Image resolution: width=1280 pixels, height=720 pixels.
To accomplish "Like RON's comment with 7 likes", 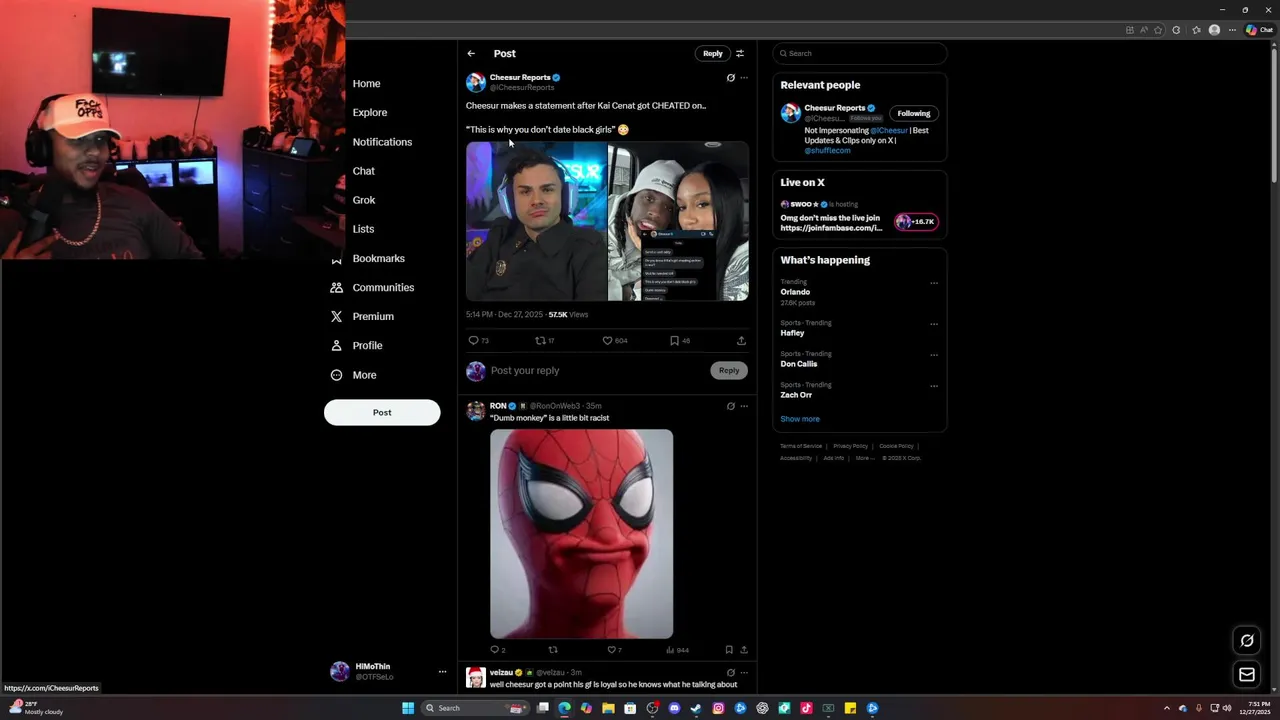I will click(612, 650).
